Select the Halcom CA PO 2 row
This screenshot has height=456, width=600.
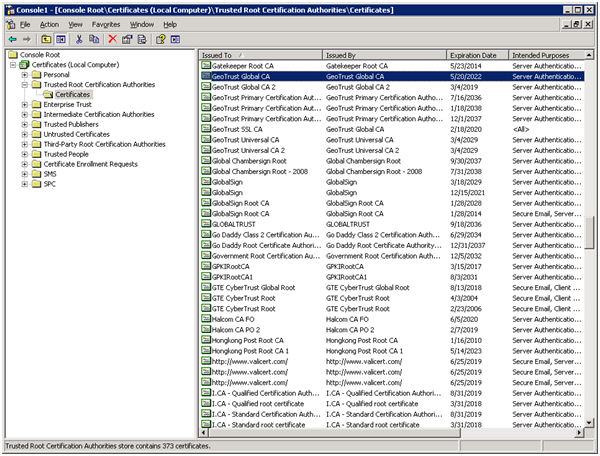tap(392, 329)
